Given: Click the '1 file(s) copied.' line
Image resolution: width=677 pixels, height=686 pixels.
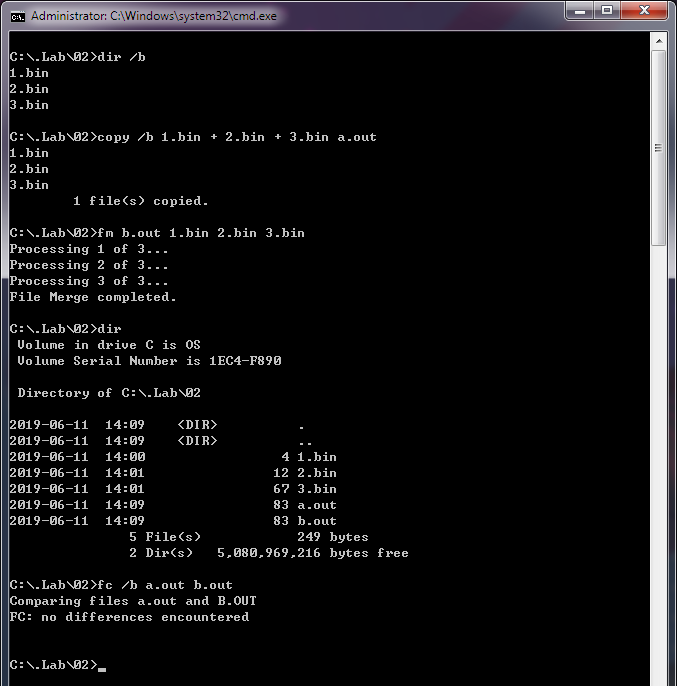Looking at the screenshot, I should pos(140,201).
